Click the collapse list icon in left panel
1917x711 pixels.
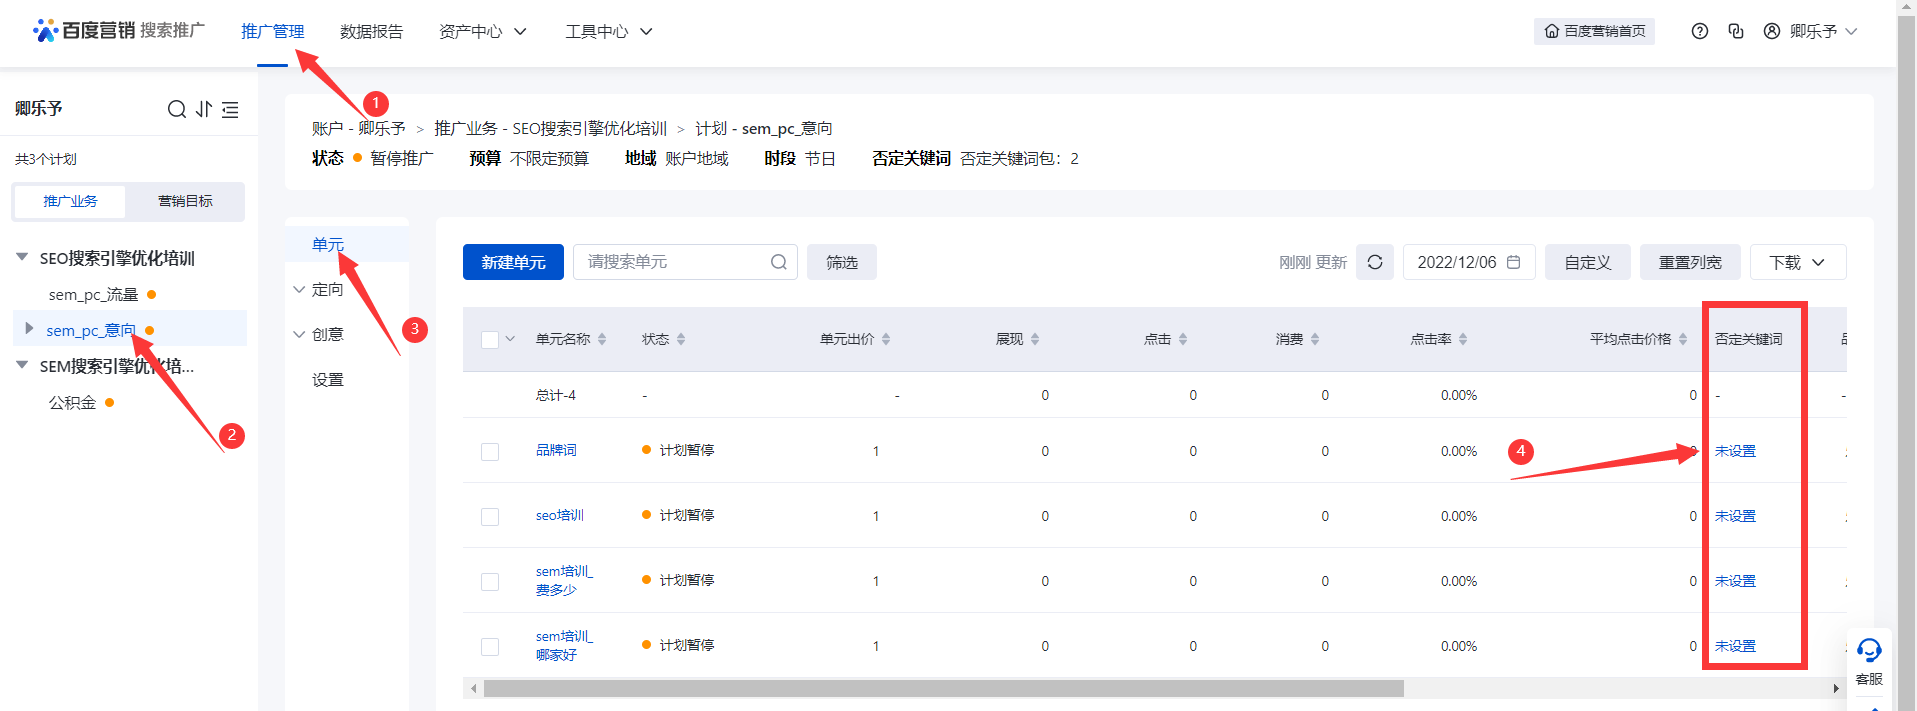[230, 109]
